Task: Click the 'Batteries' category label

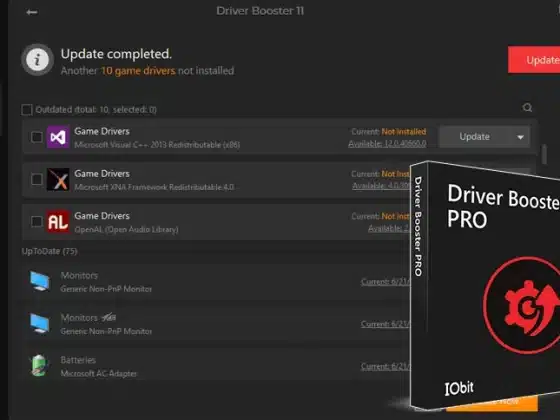Action: [78, 360]
